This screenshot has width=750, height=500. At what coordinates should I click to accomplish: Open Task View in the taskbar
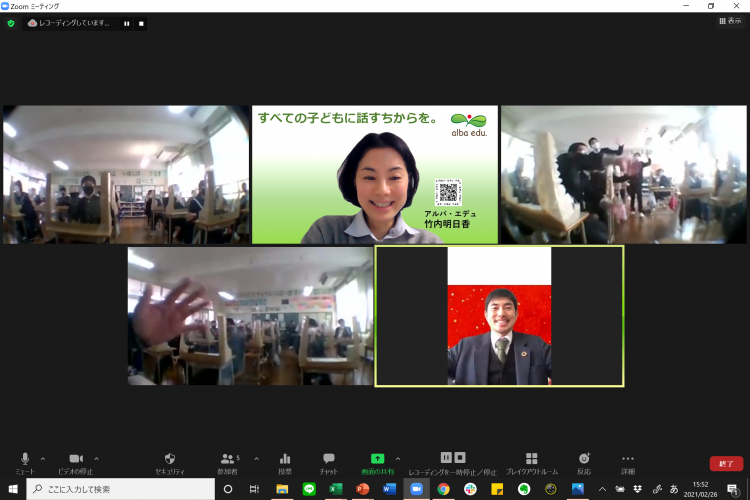[254, 489]
